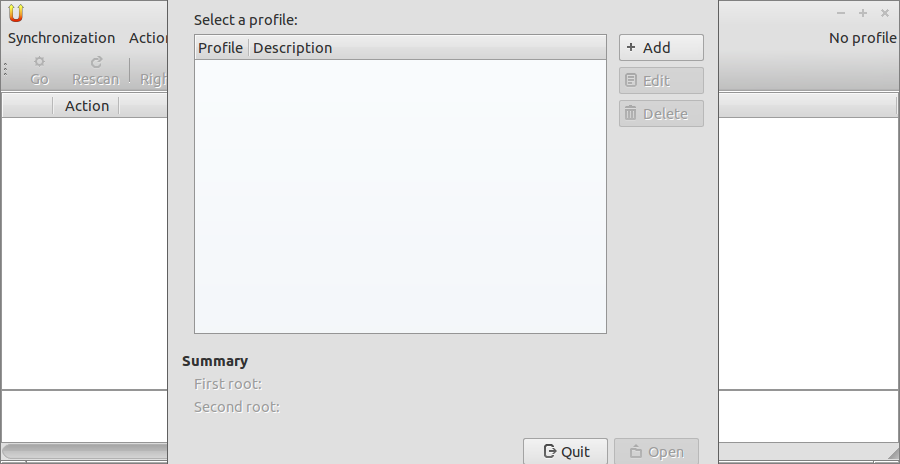Click the Action column header
This screenshot has width=900, height=464.
point(87,106)
